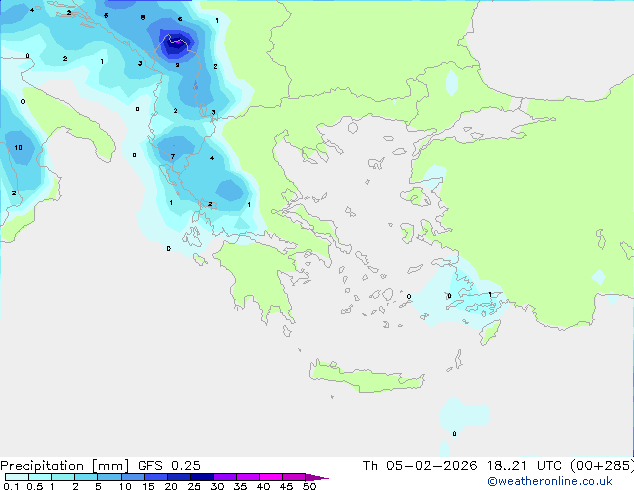This screenshot has width=634, height=490.
Task: Select legend swatch between 45 and 50
Action: coord(294,477)
